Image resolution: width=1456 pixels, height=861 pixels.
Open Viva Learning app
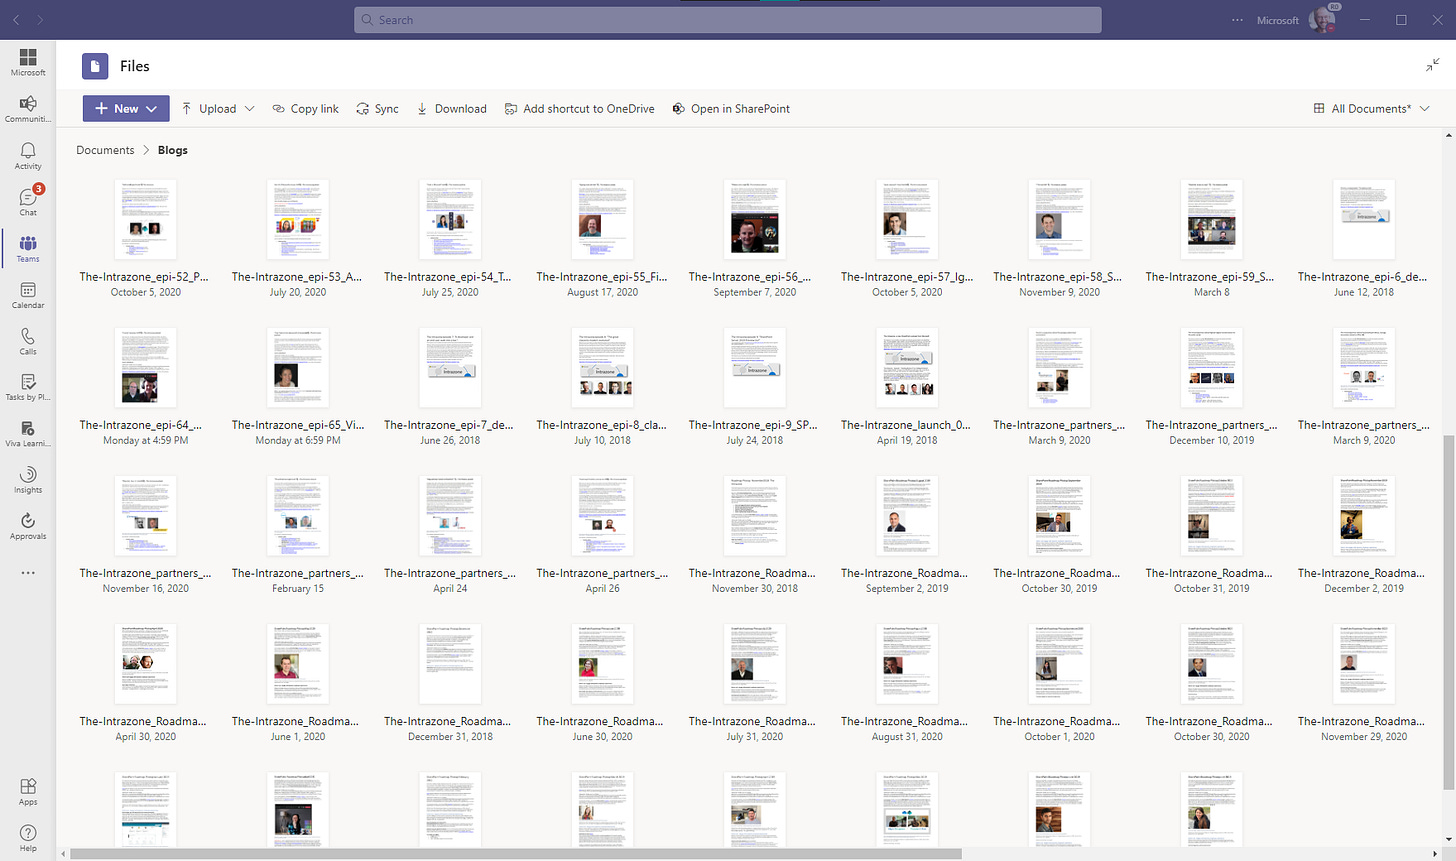click(x=28, y=432)
